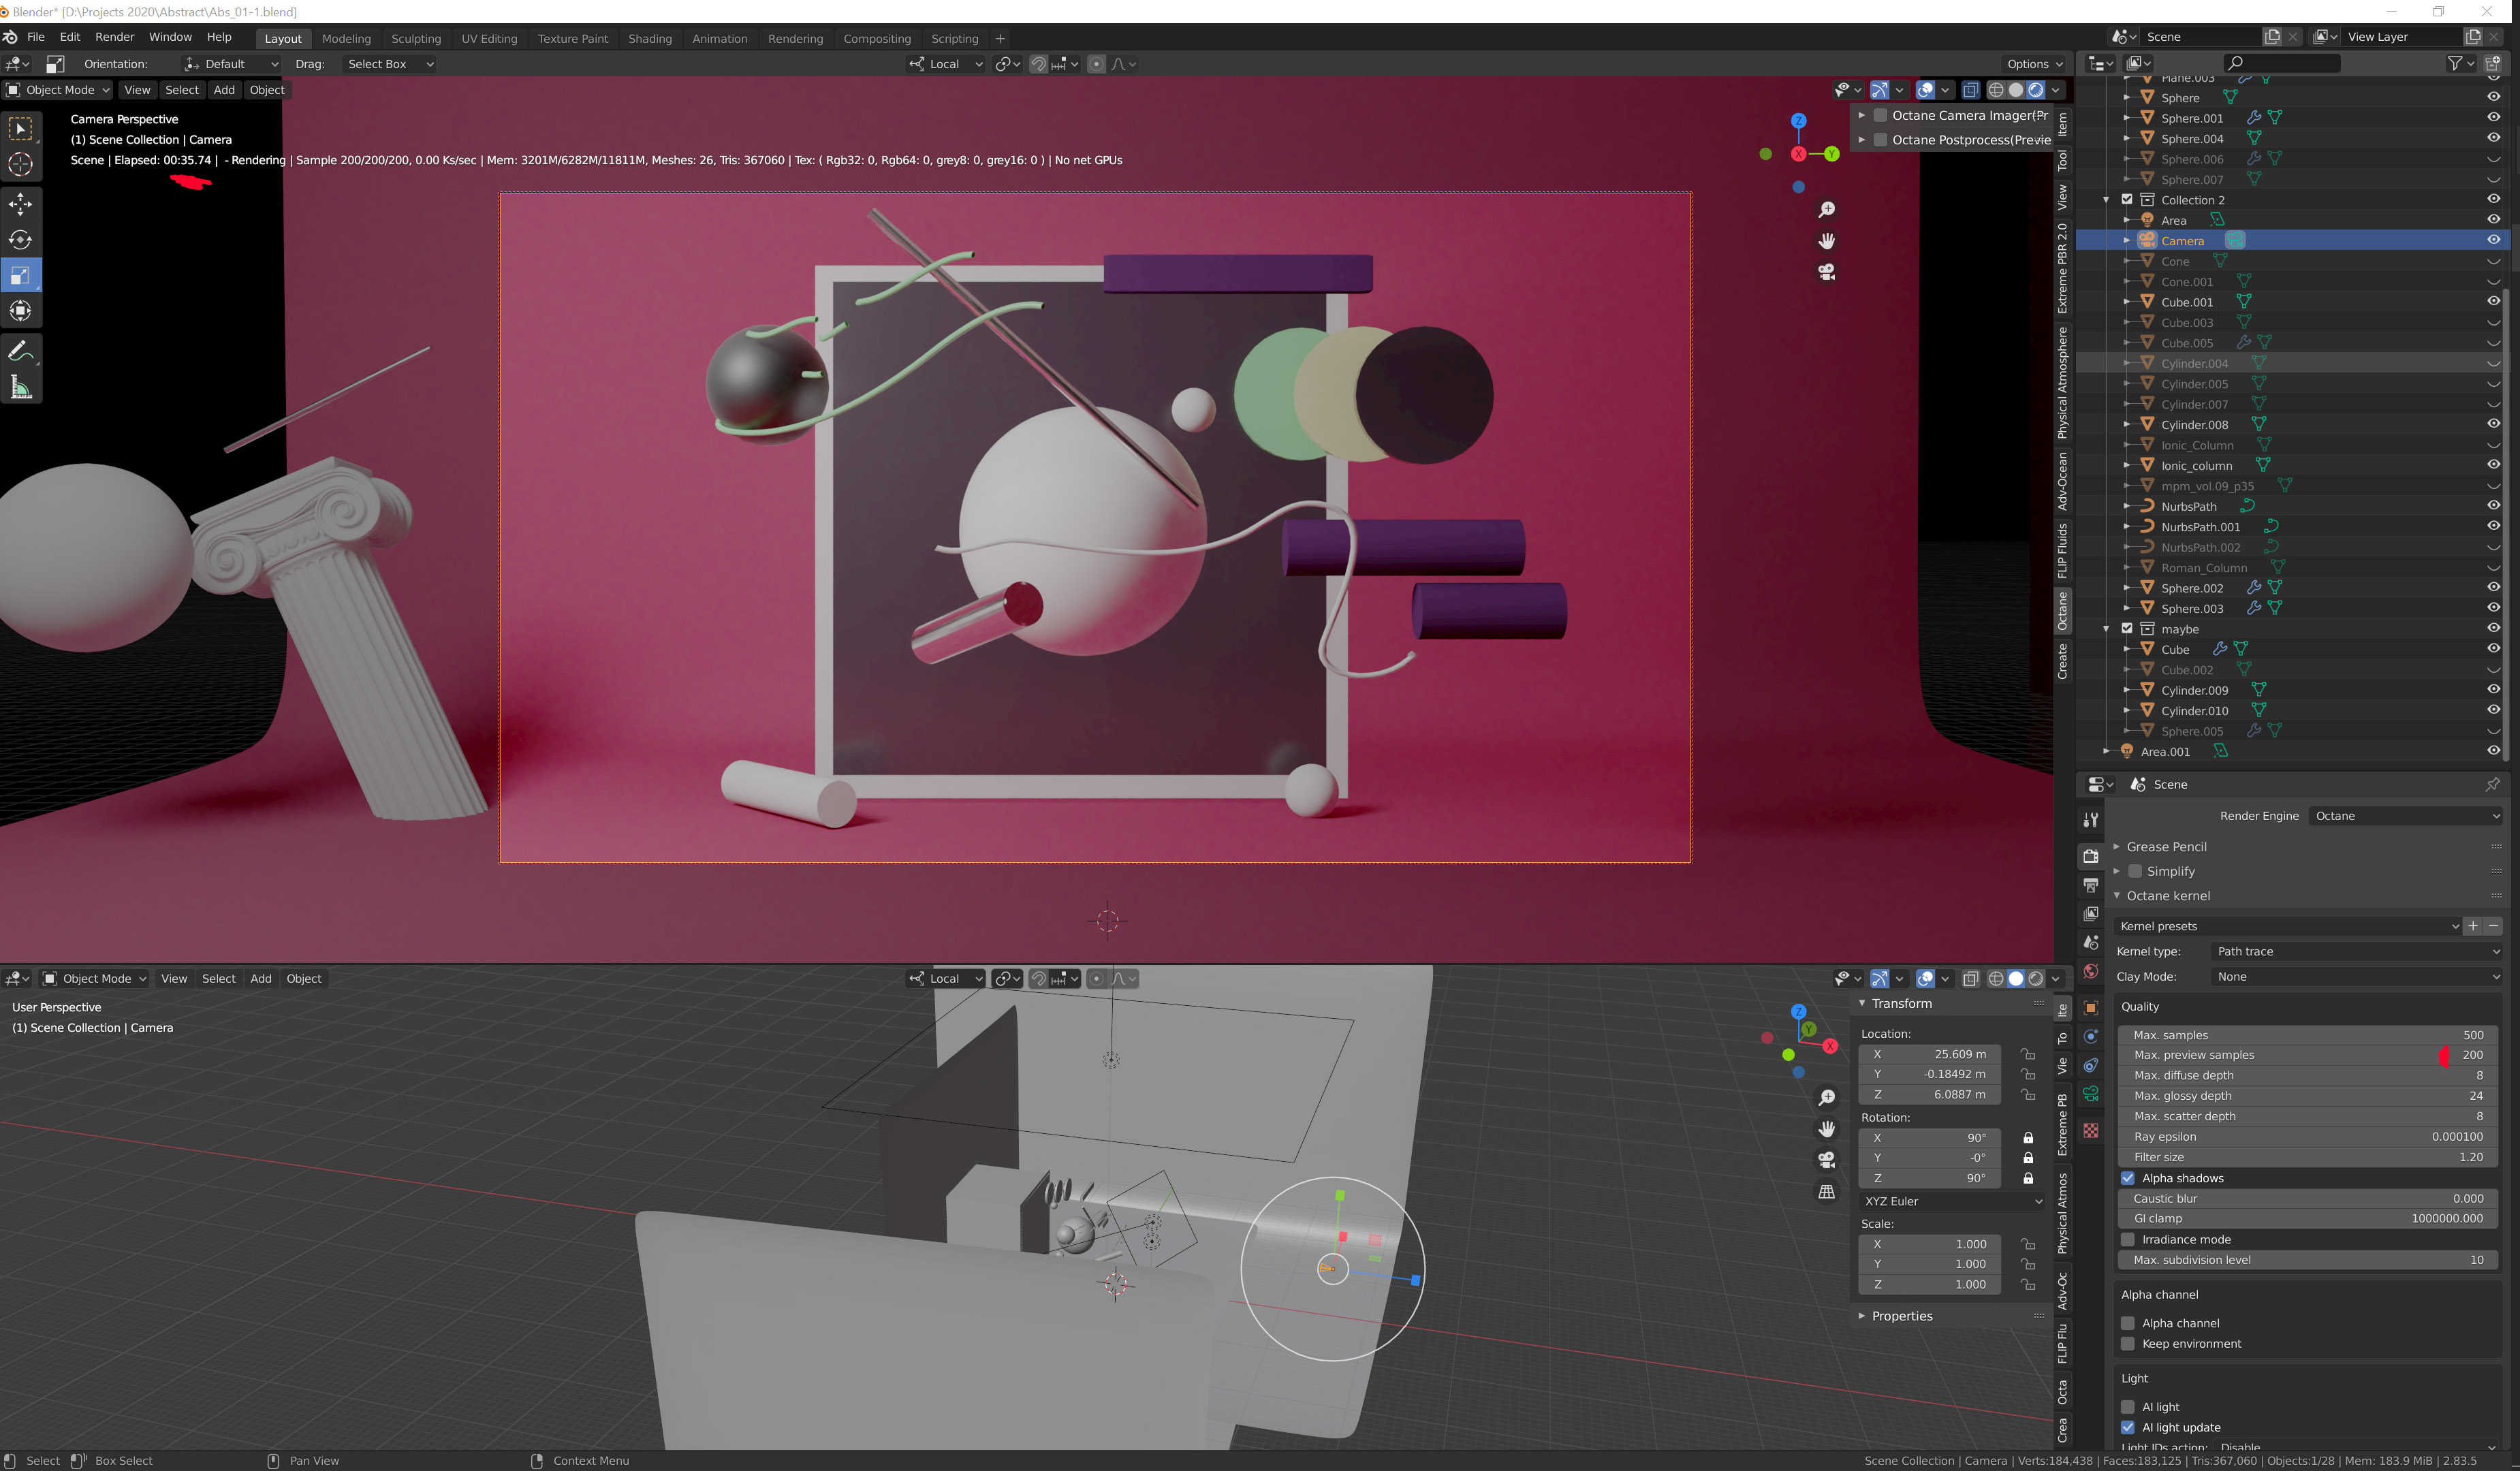Open the Render menu
This screenshot has width=2520, height=1471.
(x=114, y=37)
